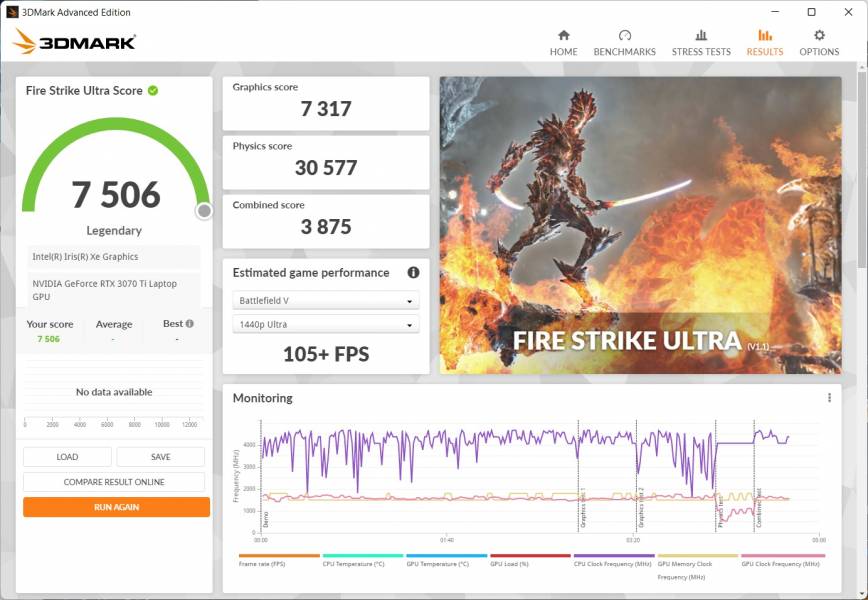The width and height of the screenshot is (868, 600).
Task: Toggle GPU Clock Frequency legend swatch
Action: coord(783,555)
